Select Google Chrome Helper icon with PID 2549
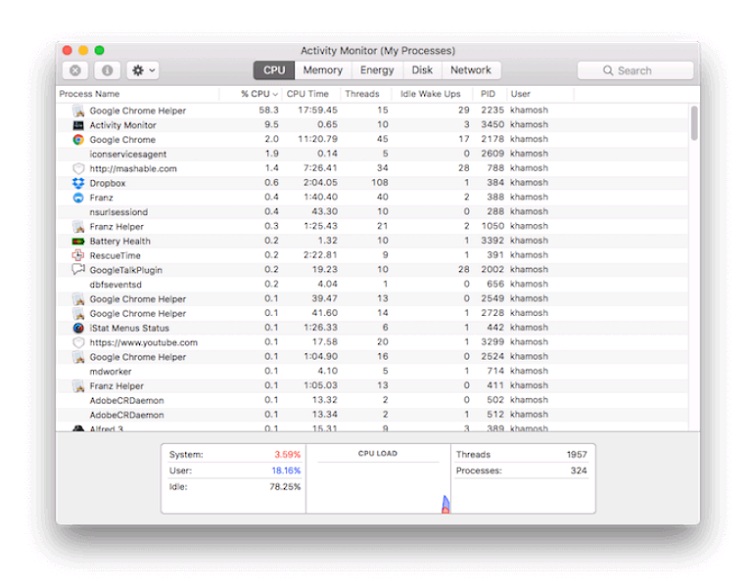Screen dimensions: 750x581 tap(78, 299)
